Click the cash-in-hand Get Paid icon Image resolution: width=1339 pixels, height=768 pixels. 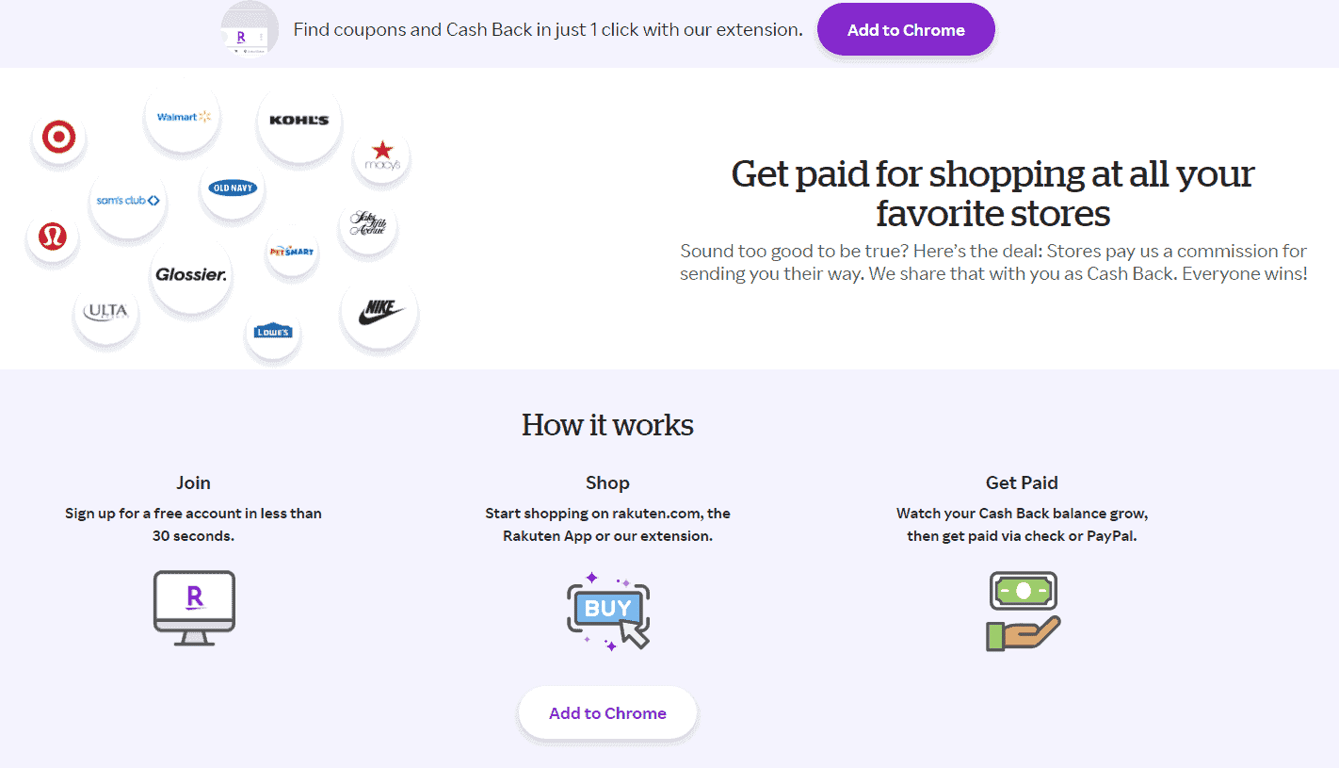coord(1022,611)
